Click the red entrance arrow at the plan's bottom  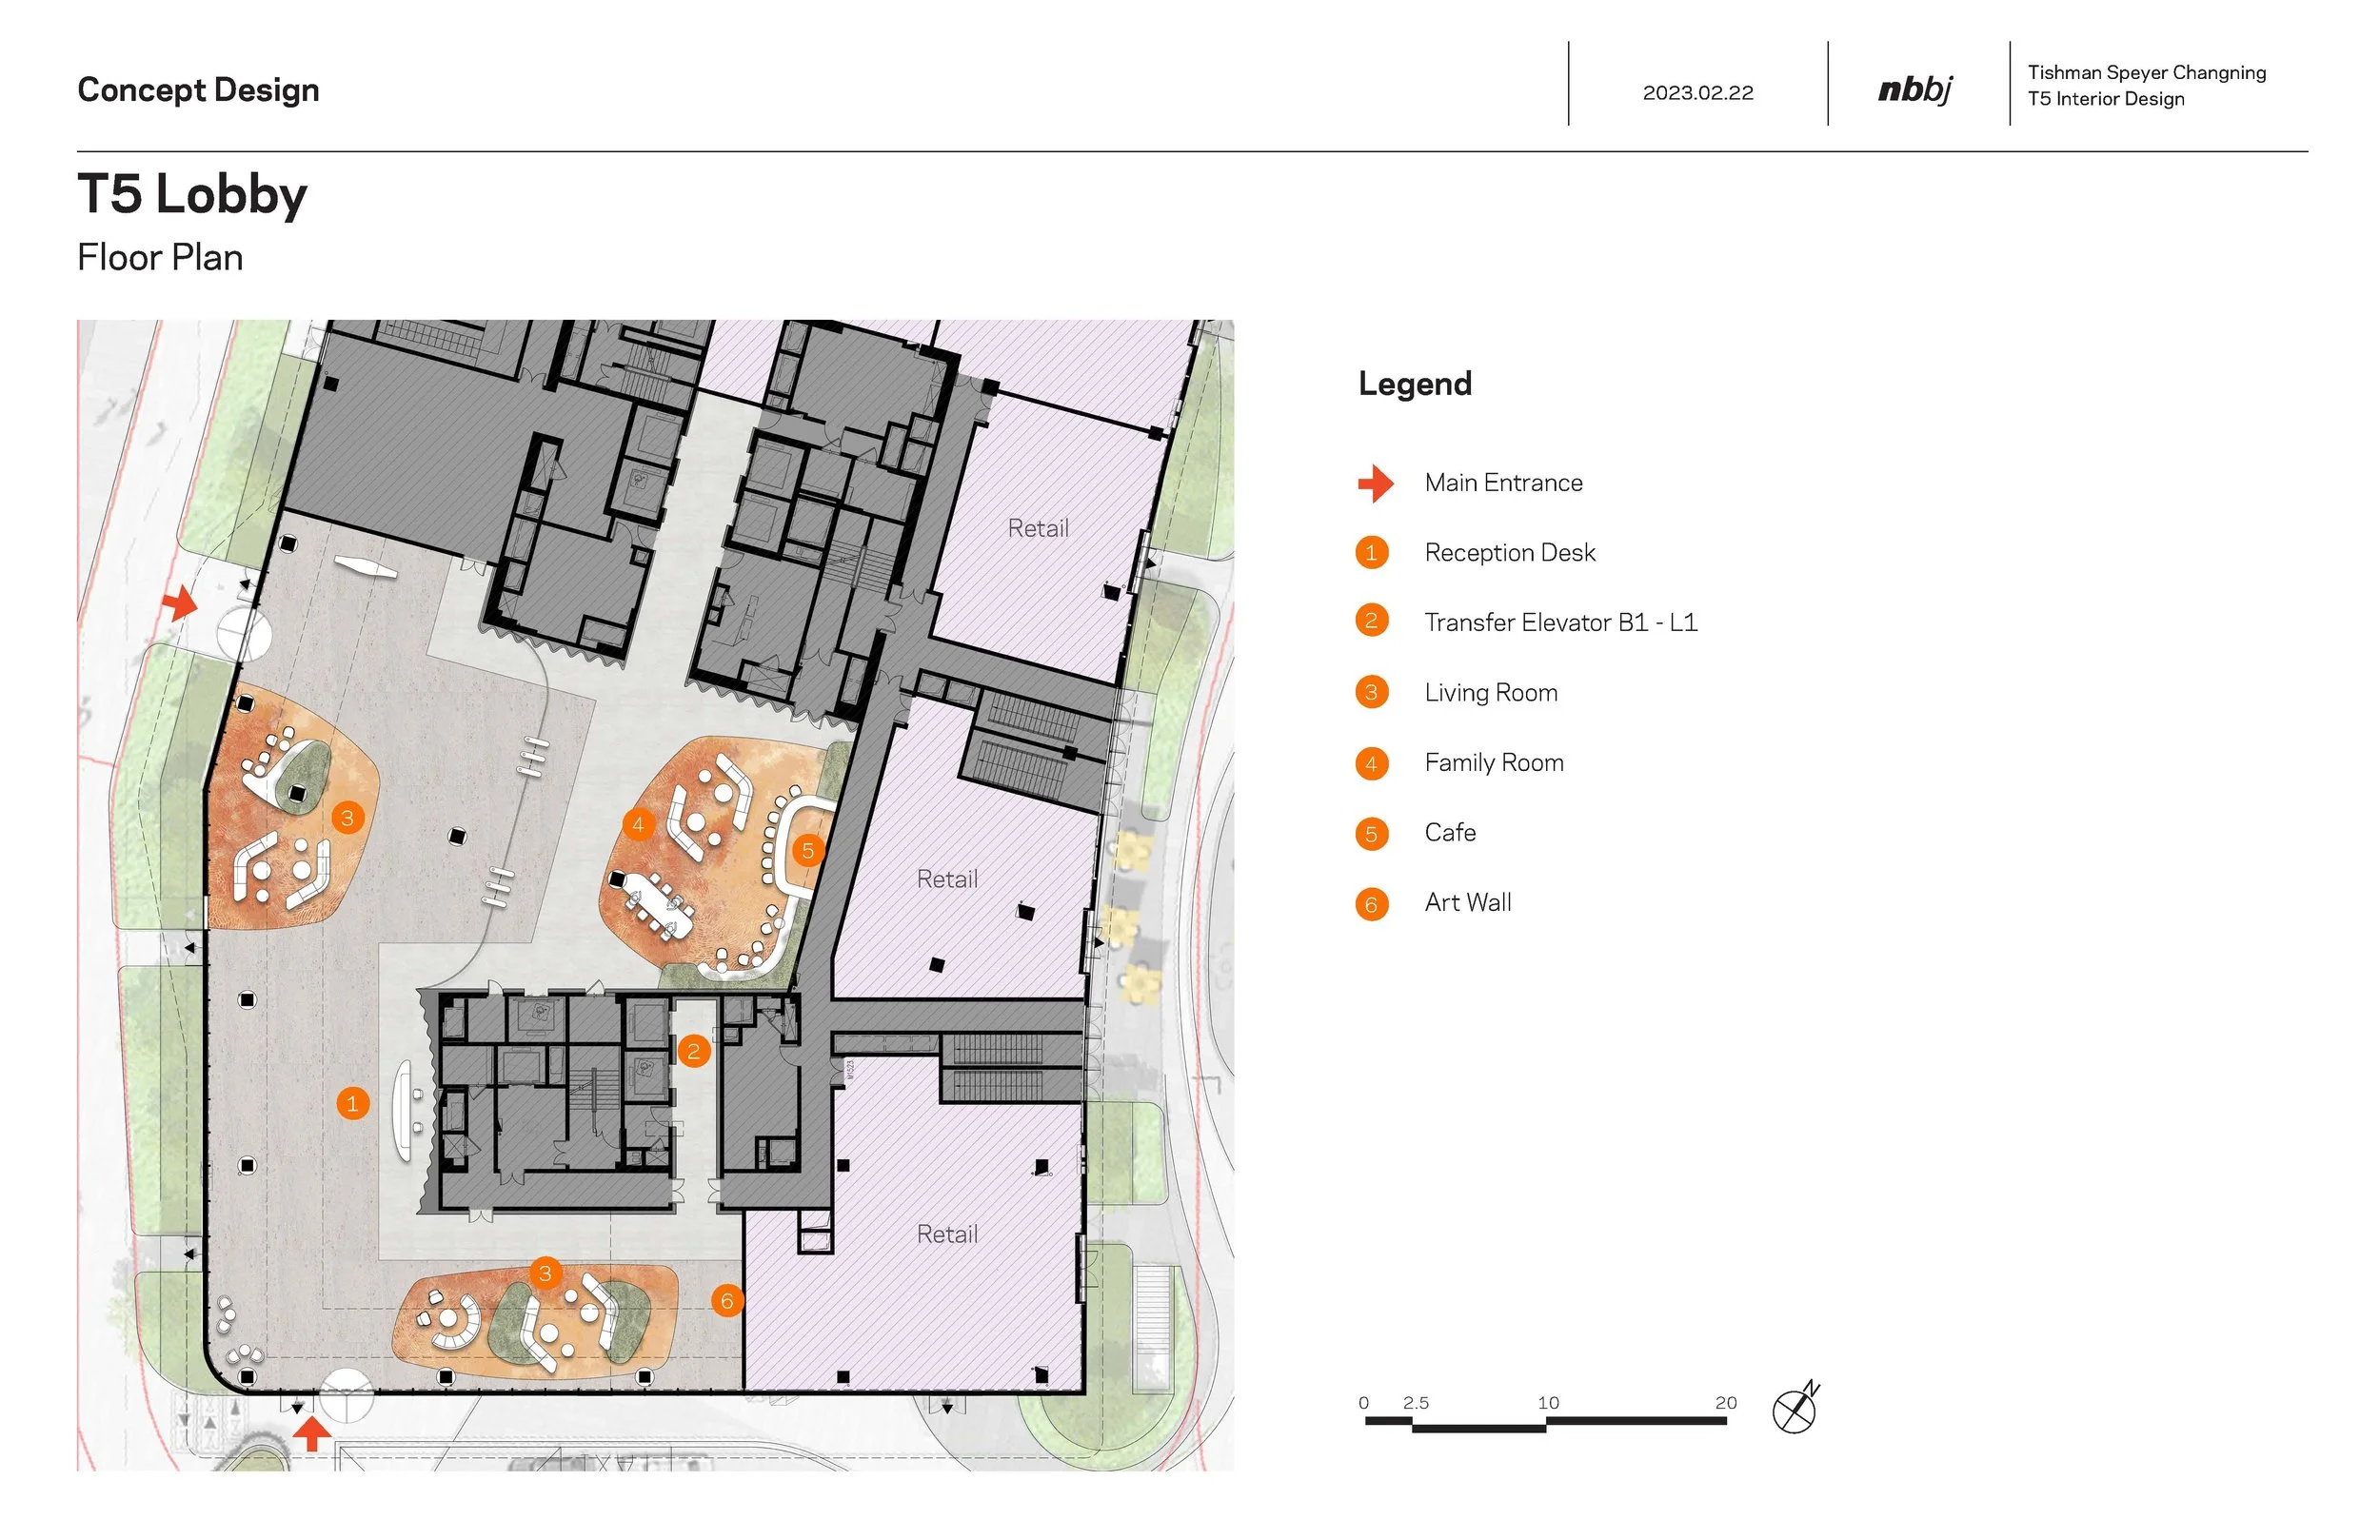[312, 1433]
